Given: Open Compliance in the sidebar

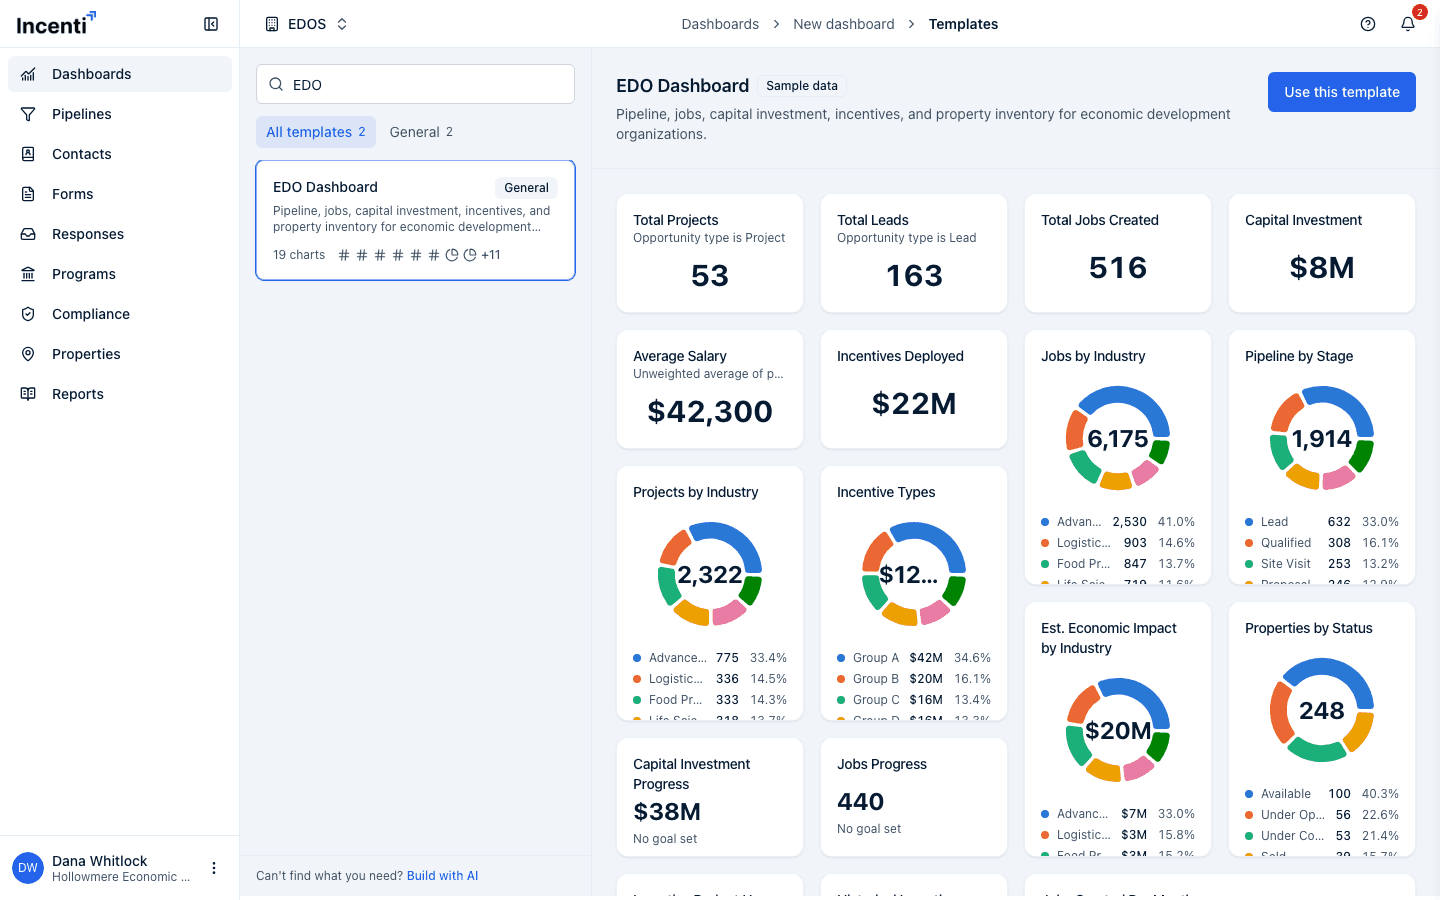Looking at the screenshot, I should (120, 314).
